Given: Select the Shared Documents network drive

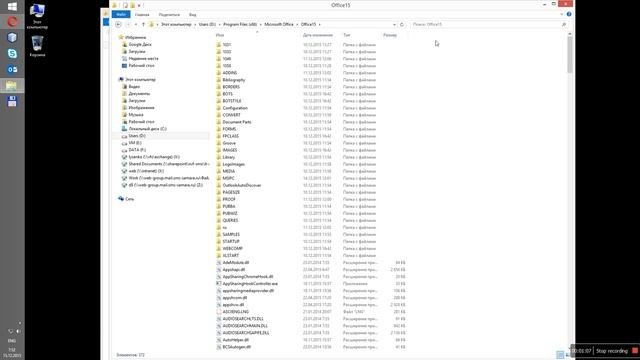Looking at the screenshot, I should (169, 164).
